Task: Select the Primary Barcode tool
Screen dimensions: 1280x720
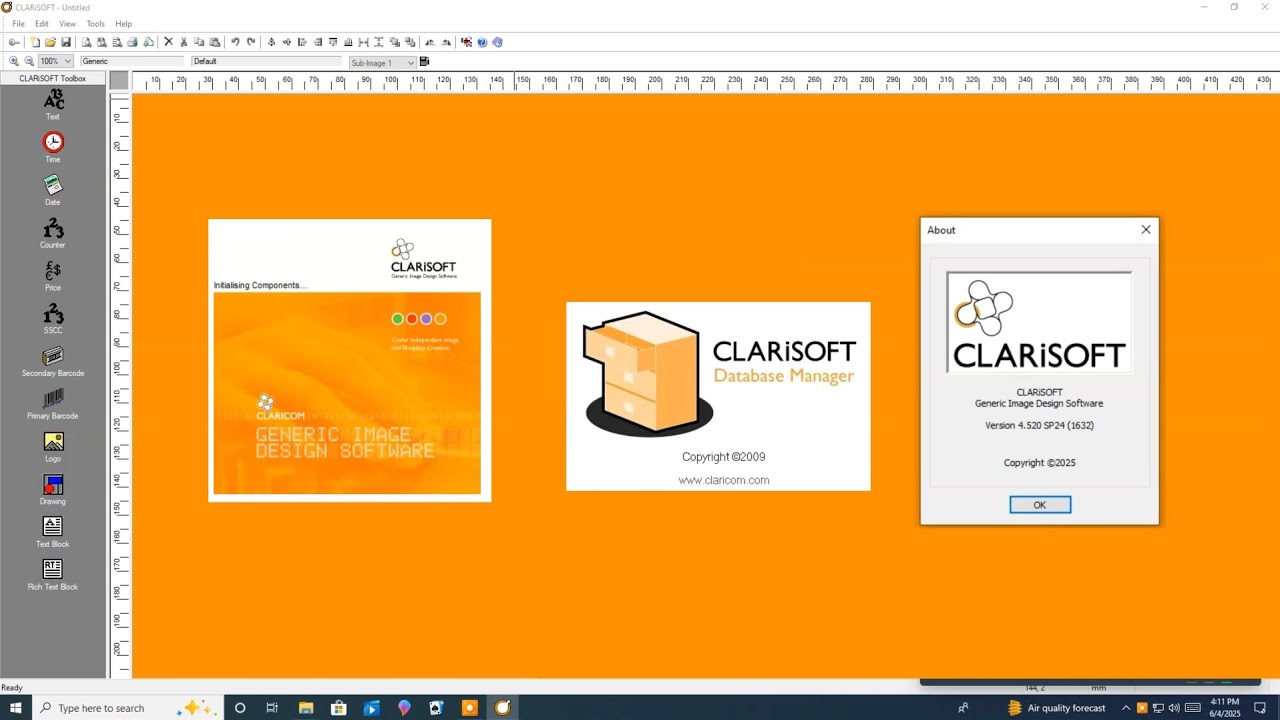Action: [x=53, y=404]
